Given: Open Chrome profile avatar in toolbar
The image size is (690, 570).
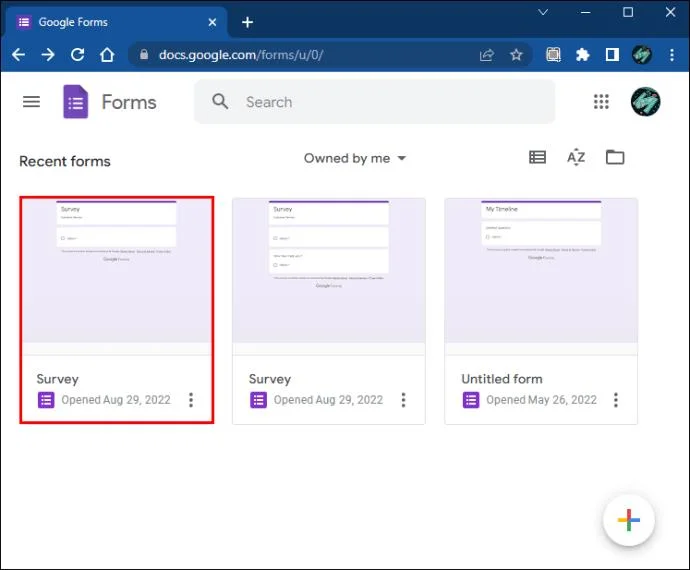Looking at the screenshot, I should coord(642,55).
